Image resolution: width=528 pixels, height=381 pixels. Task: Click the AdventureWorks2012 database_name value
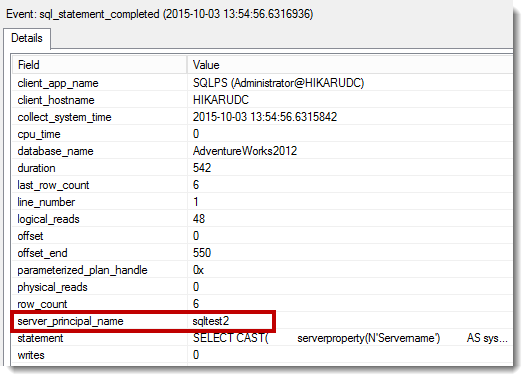pyautogui.click(x=245, y=151)
